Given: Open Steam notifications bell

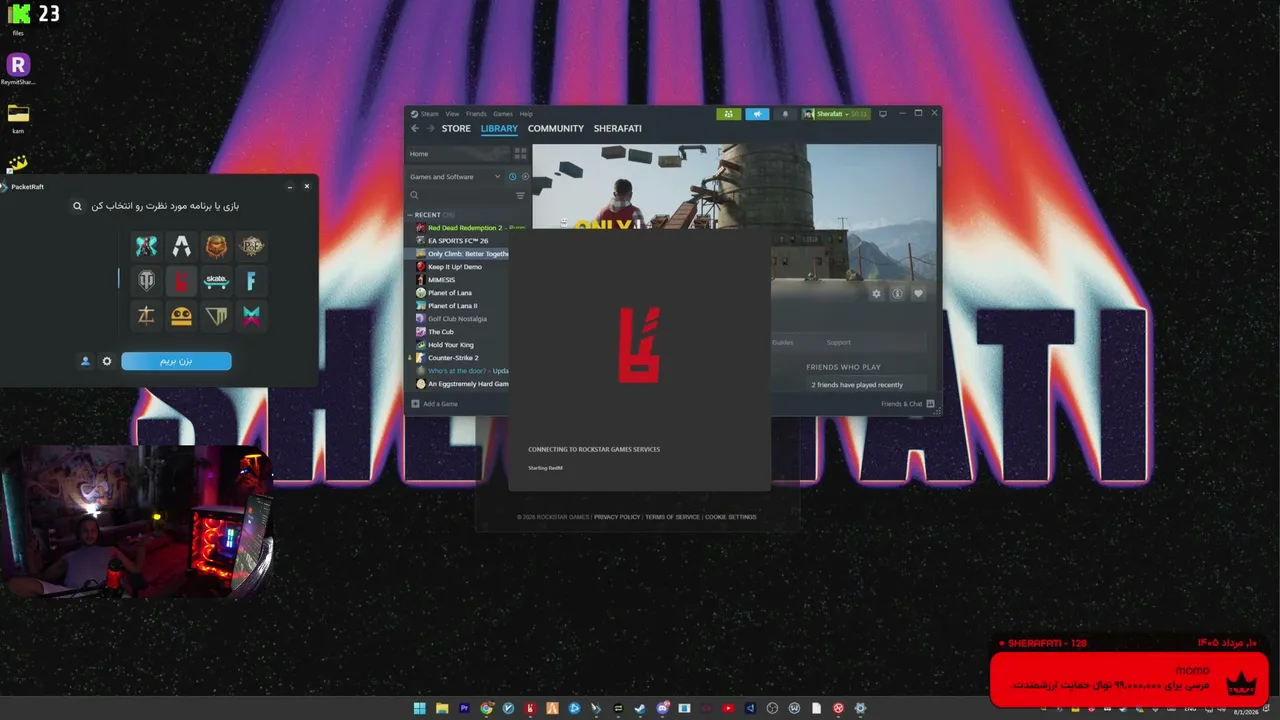Looking at the screenshot, I should click(x=785, y=114).
